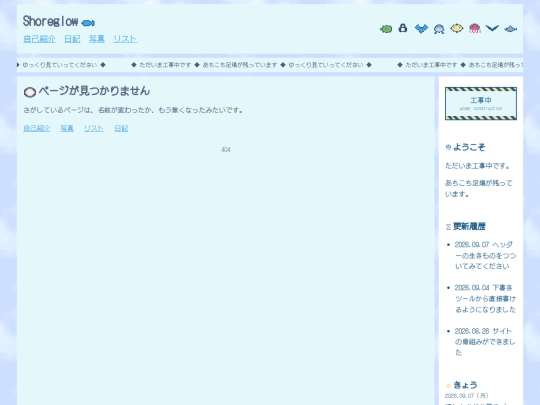540x405 pixels.
Task: Follow the 写真 link below the error message
Action: pyautogui.click(x=67, y=128)
